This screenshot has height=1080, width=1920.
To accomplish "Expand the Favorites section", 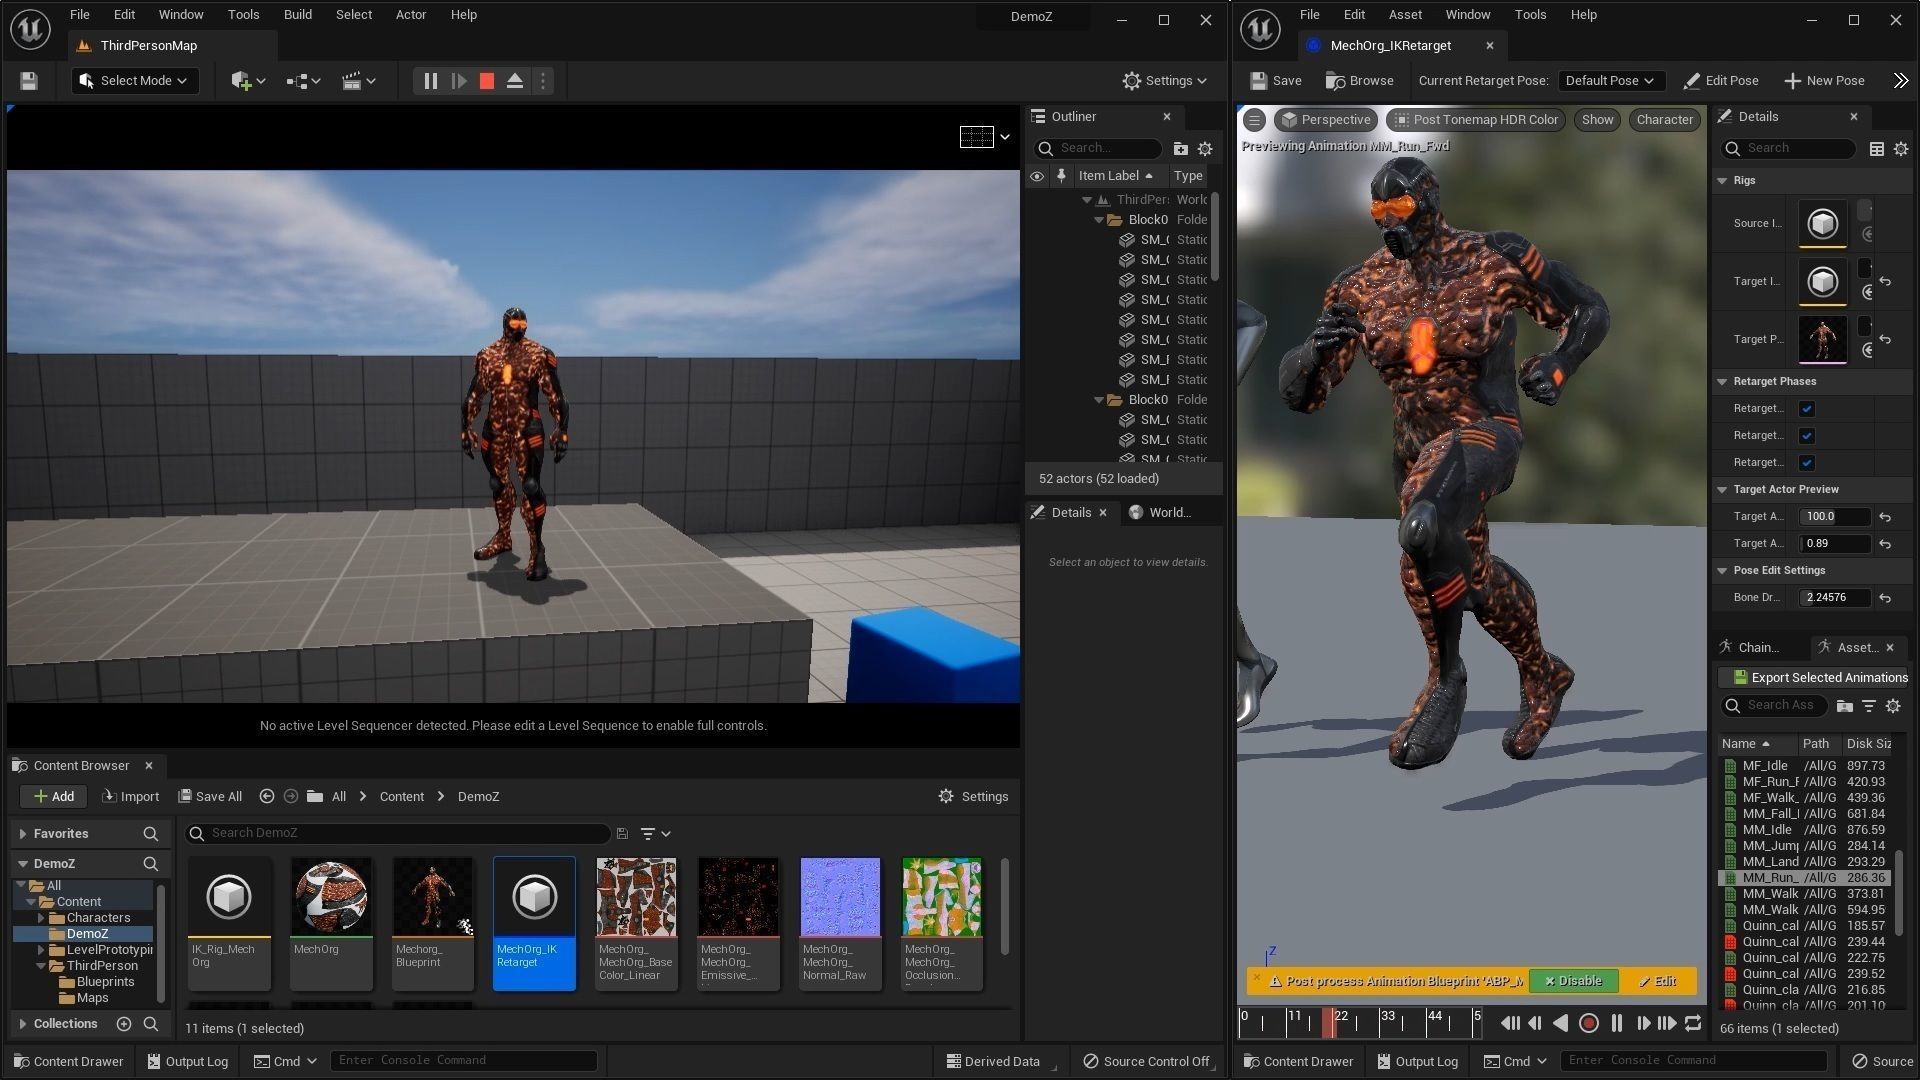I will coord(22,834).
